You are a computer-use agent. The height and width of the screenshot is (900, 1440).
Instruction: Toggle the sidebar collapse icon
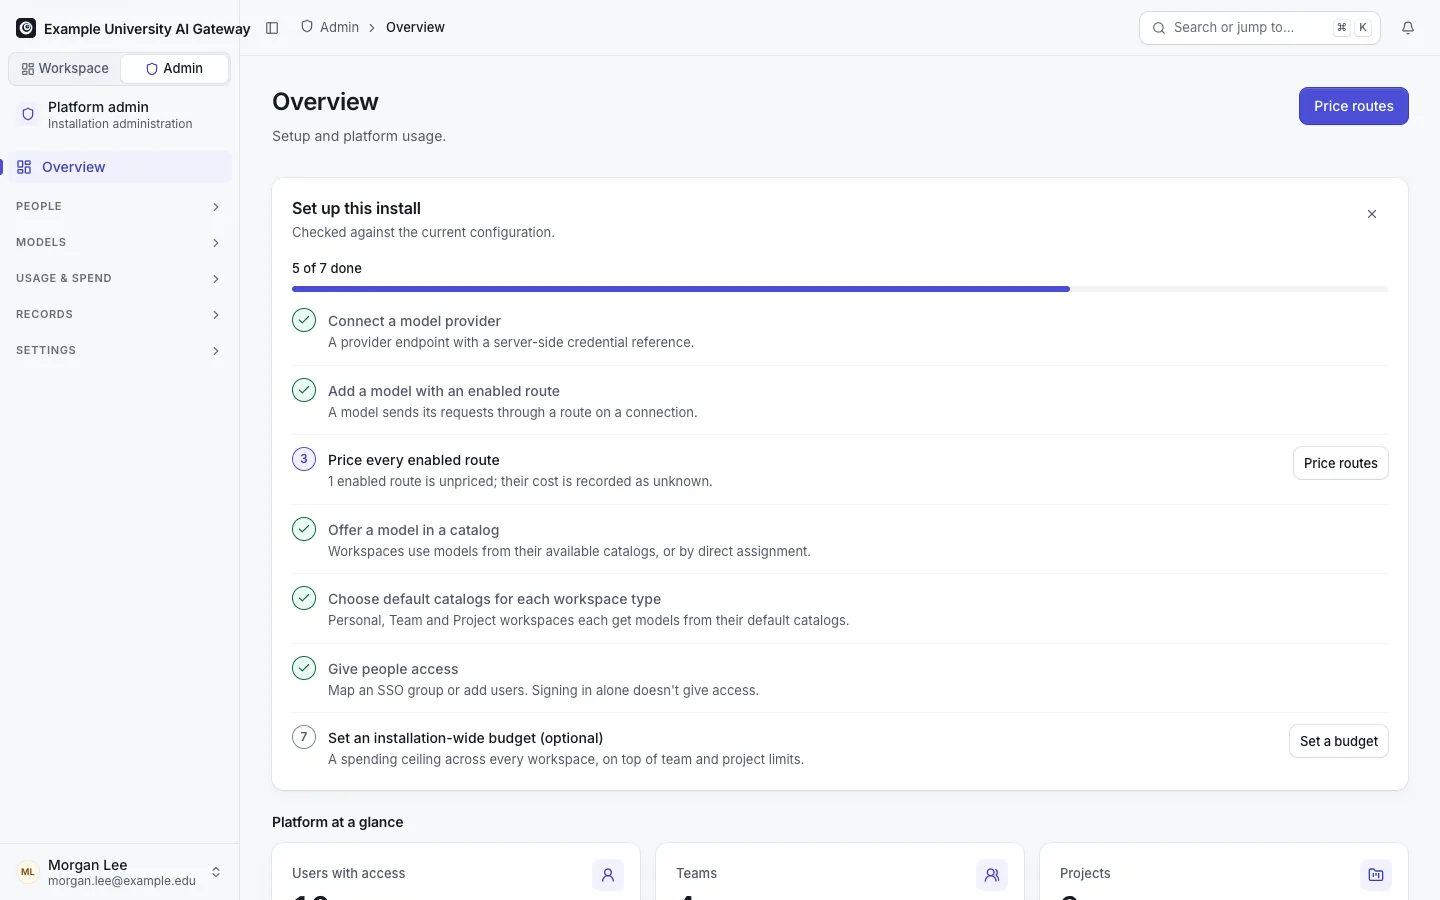click(272, 28)
